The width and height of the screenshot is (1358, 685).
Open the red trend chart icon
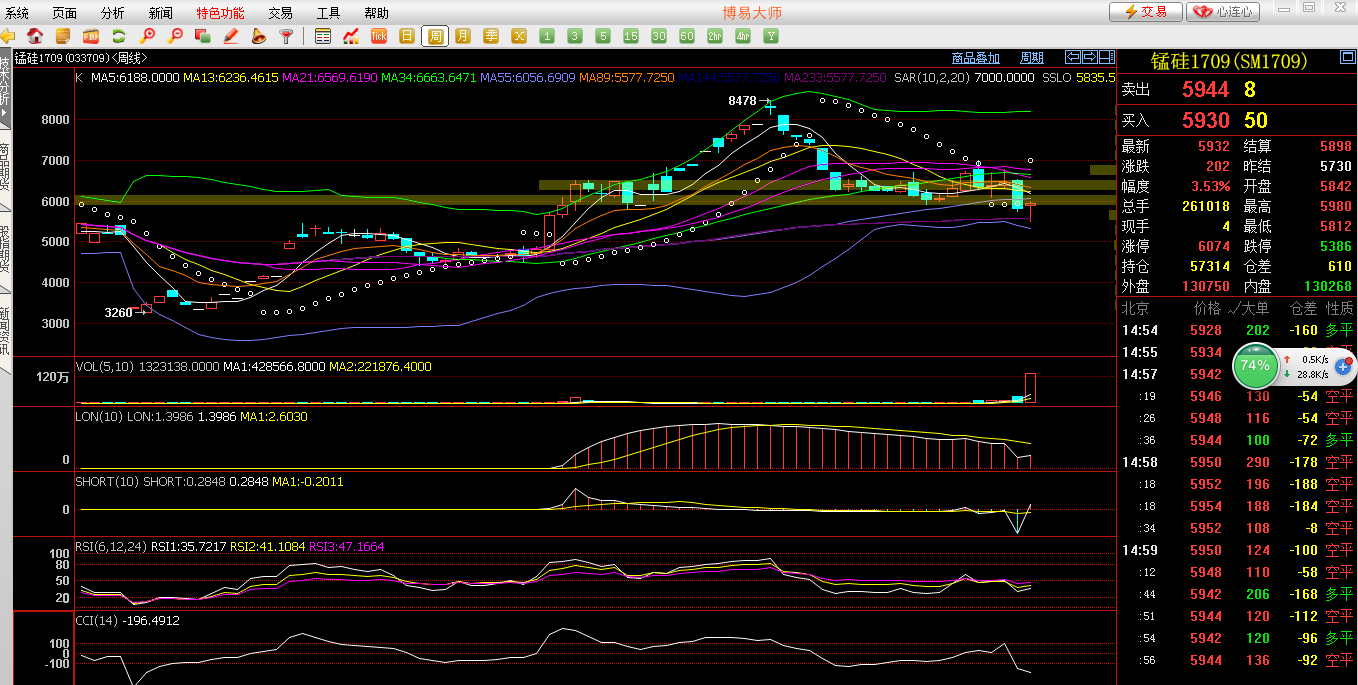click(x=351, y=36)
